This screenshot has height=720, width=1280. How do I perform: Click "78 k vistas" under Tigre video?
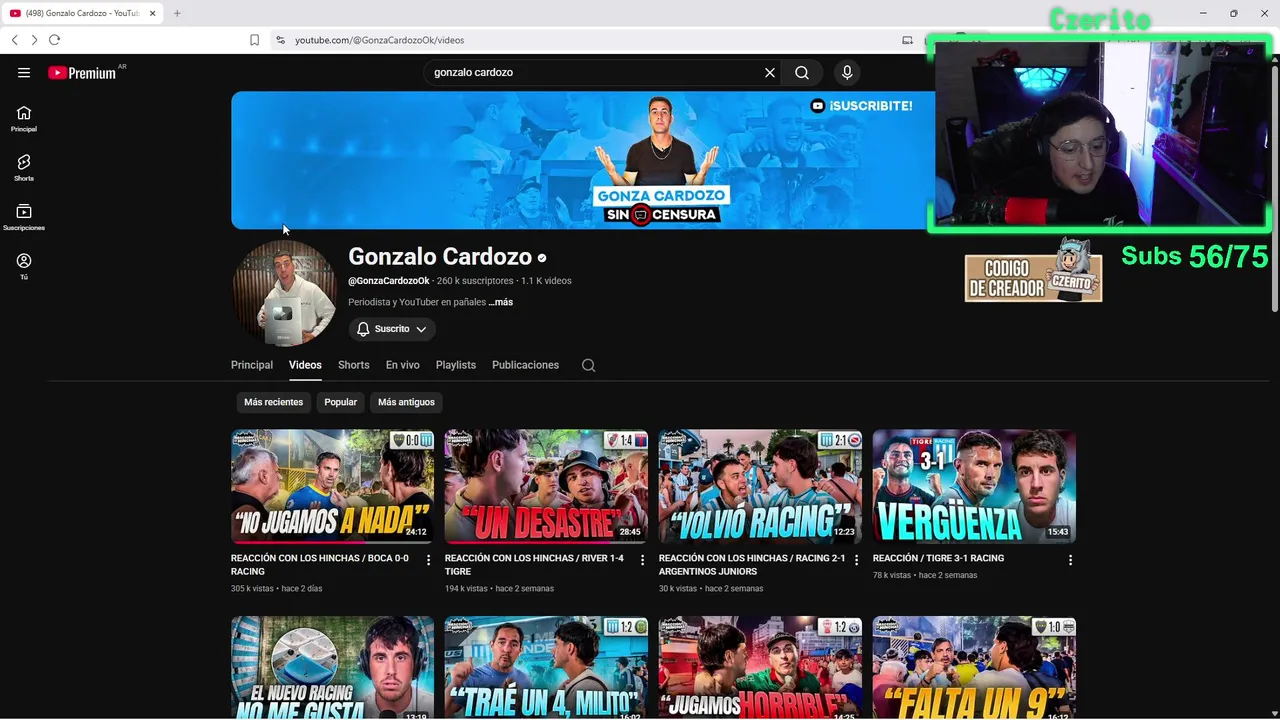pos(892,576)
